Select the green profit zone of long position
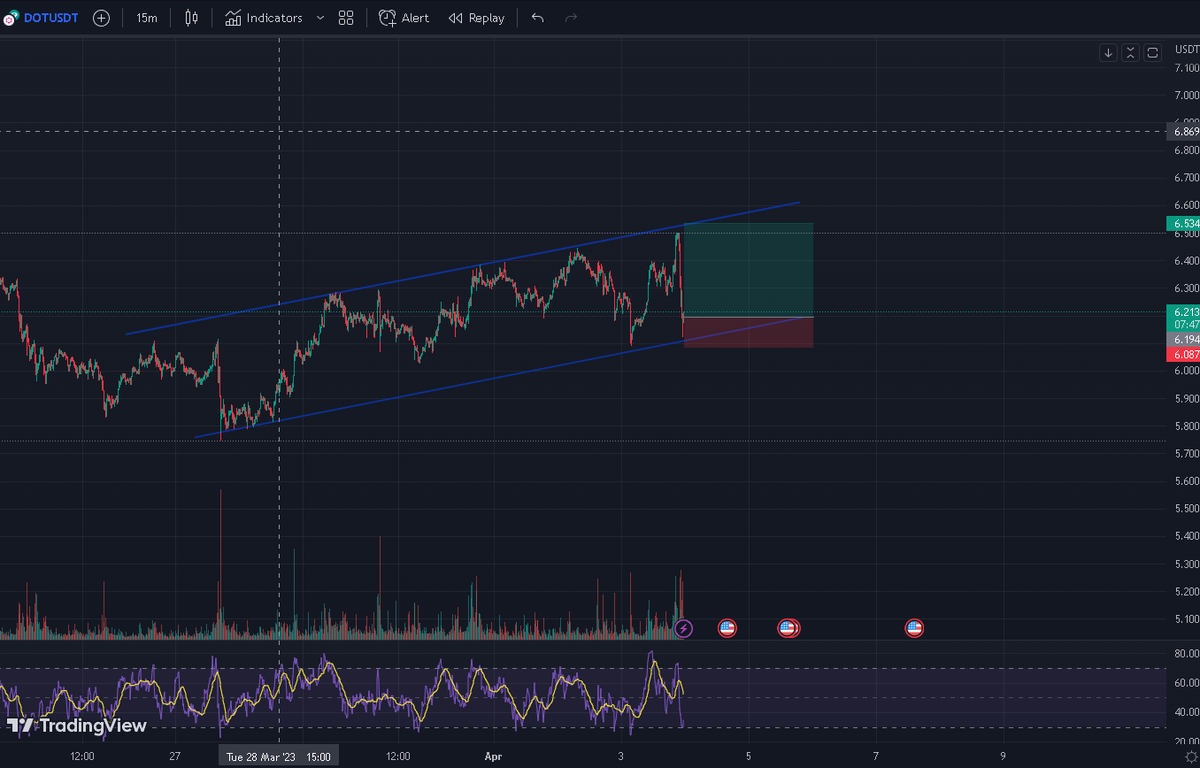The width and height of the screenshot is (1200, 768). pyautogui.click(x=748, y=270)
